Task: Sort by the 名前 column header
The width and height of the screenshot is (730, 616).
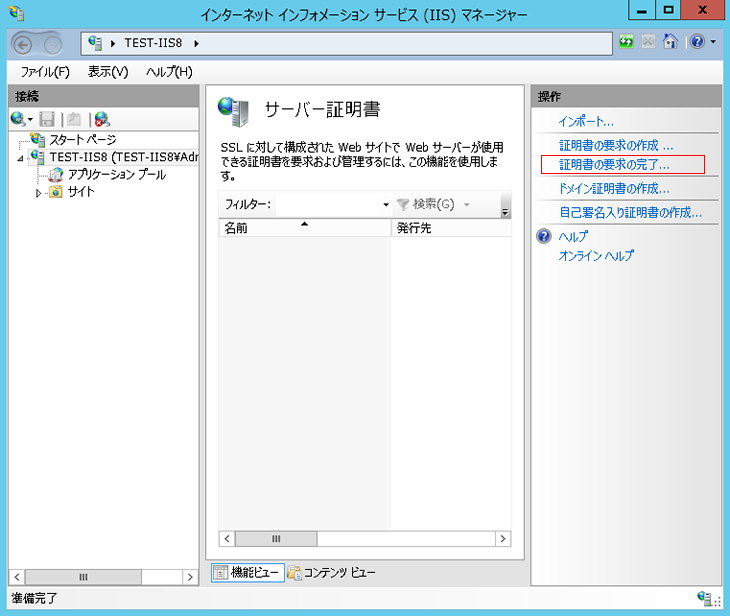Action: click(x=304, y=228)
